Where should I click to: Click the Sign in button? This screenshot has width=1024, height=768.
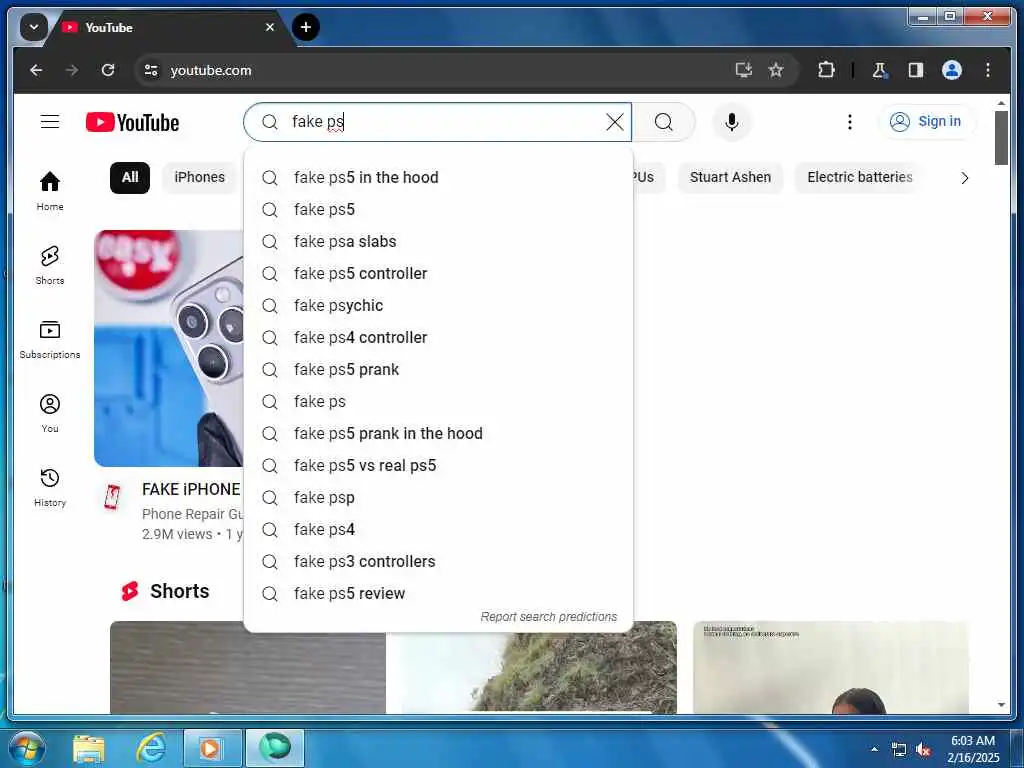coord(927,121)
